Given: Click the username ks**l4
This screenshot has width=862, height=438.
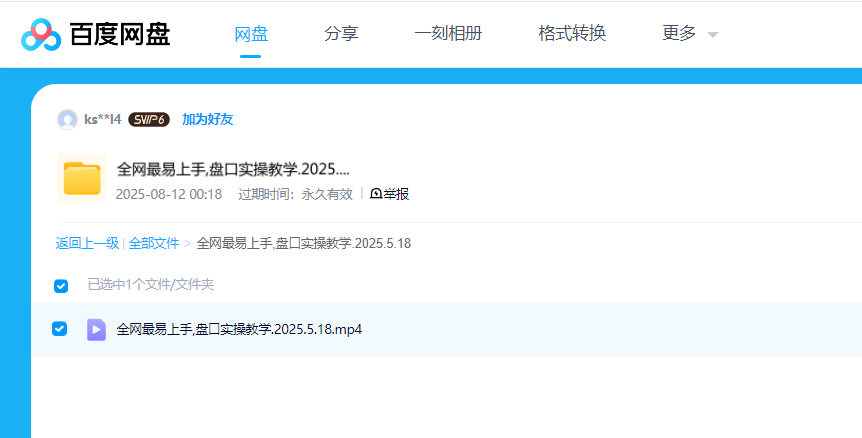Looking at the screenshot, I should [x=102, y=120].
